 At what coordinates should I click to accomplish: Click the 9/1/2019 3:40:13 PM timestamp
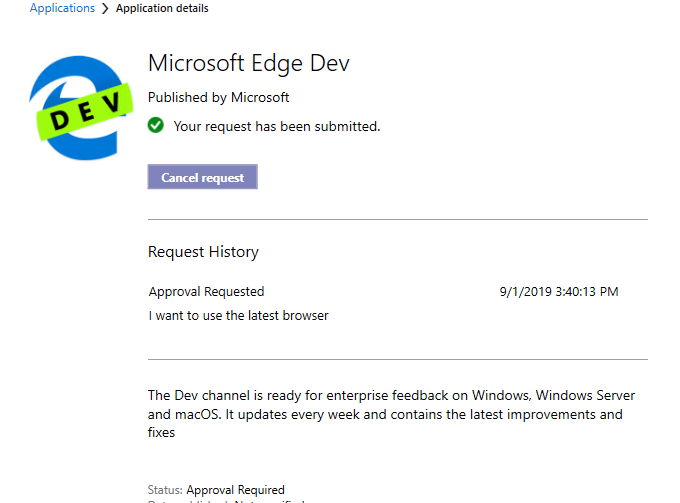558,292
